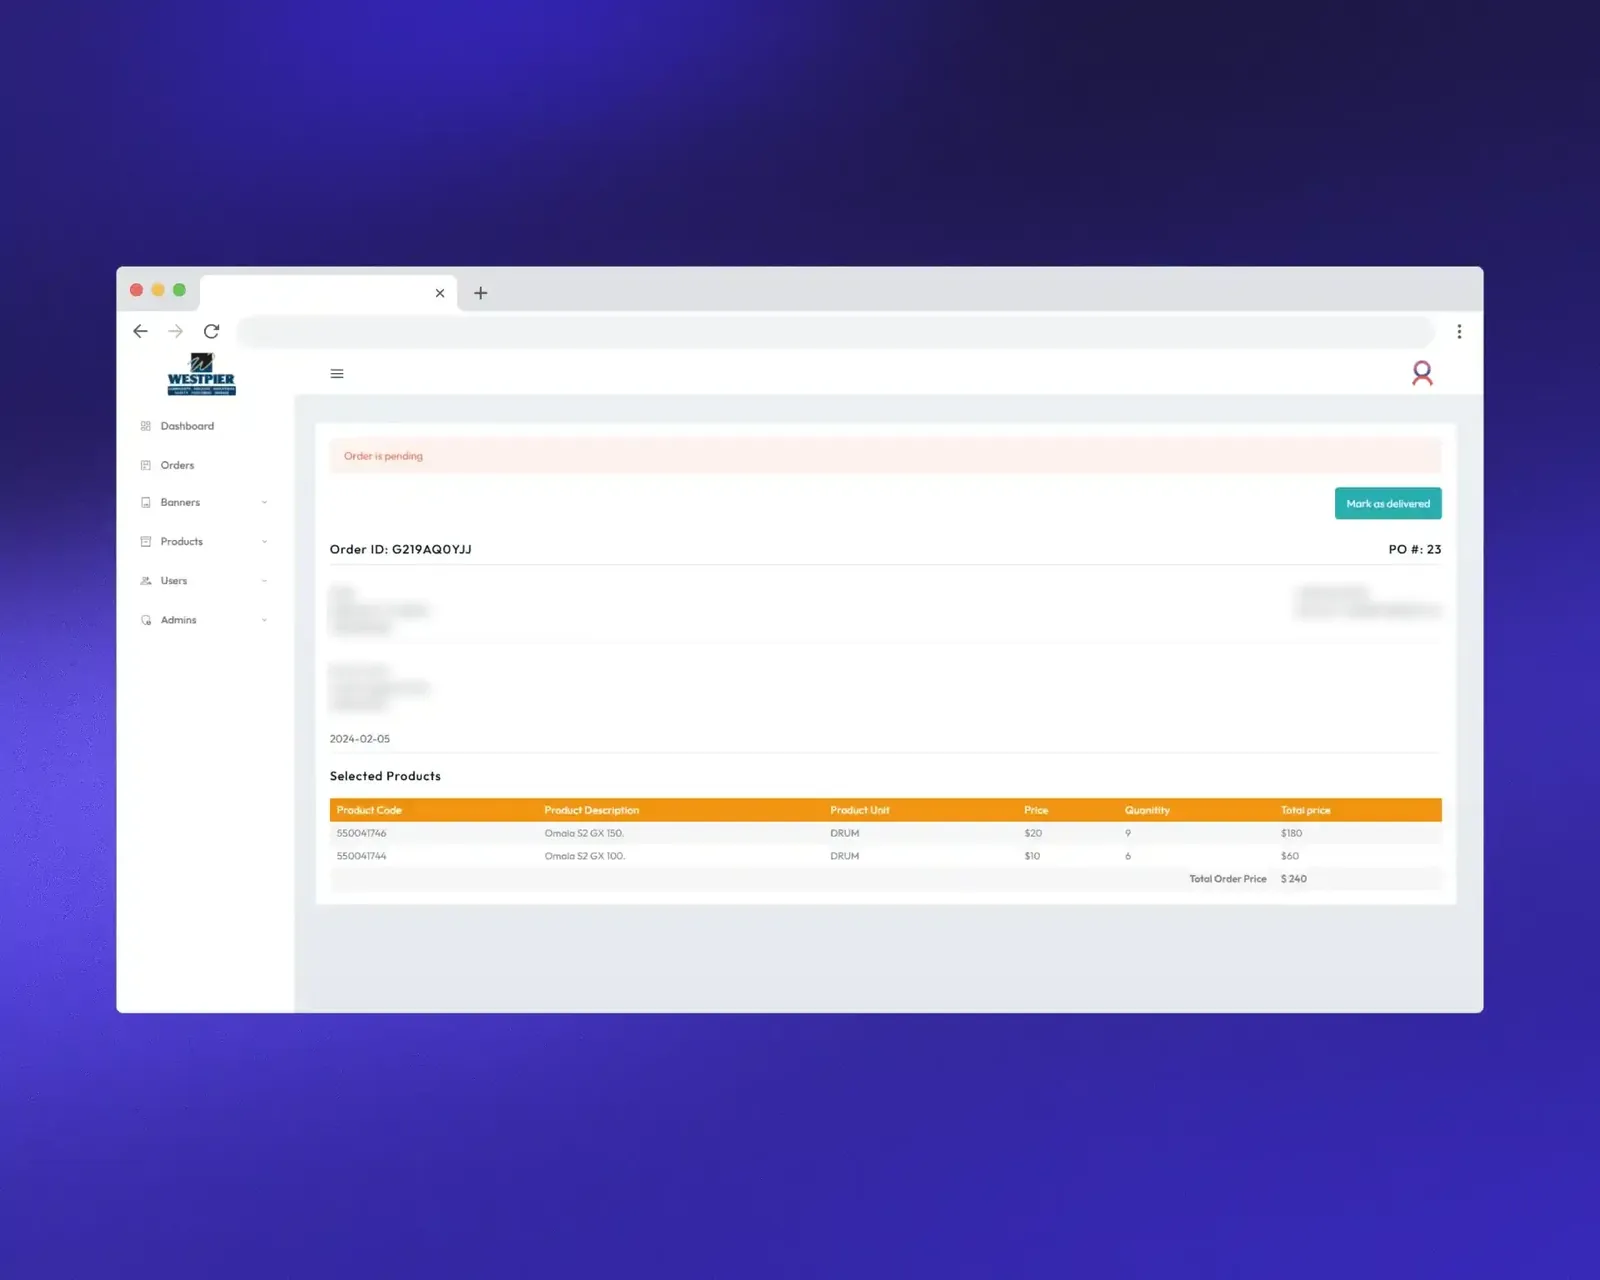Image resolution: width=1600 pixels, height=1280 pixels.
Task: Expand the Users chevron
Action: coord(264,581)
